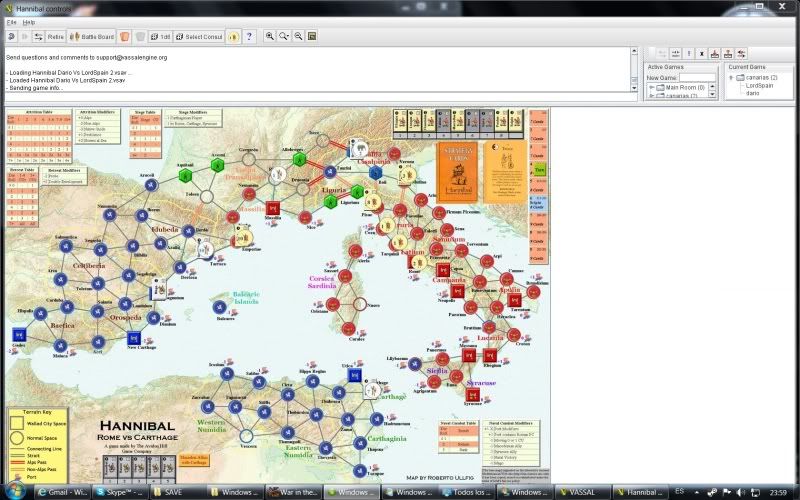The height and width of the screenshot is (500, 800).
Task: Click the Lilybaeum blue circle marker
Action: 414,364
